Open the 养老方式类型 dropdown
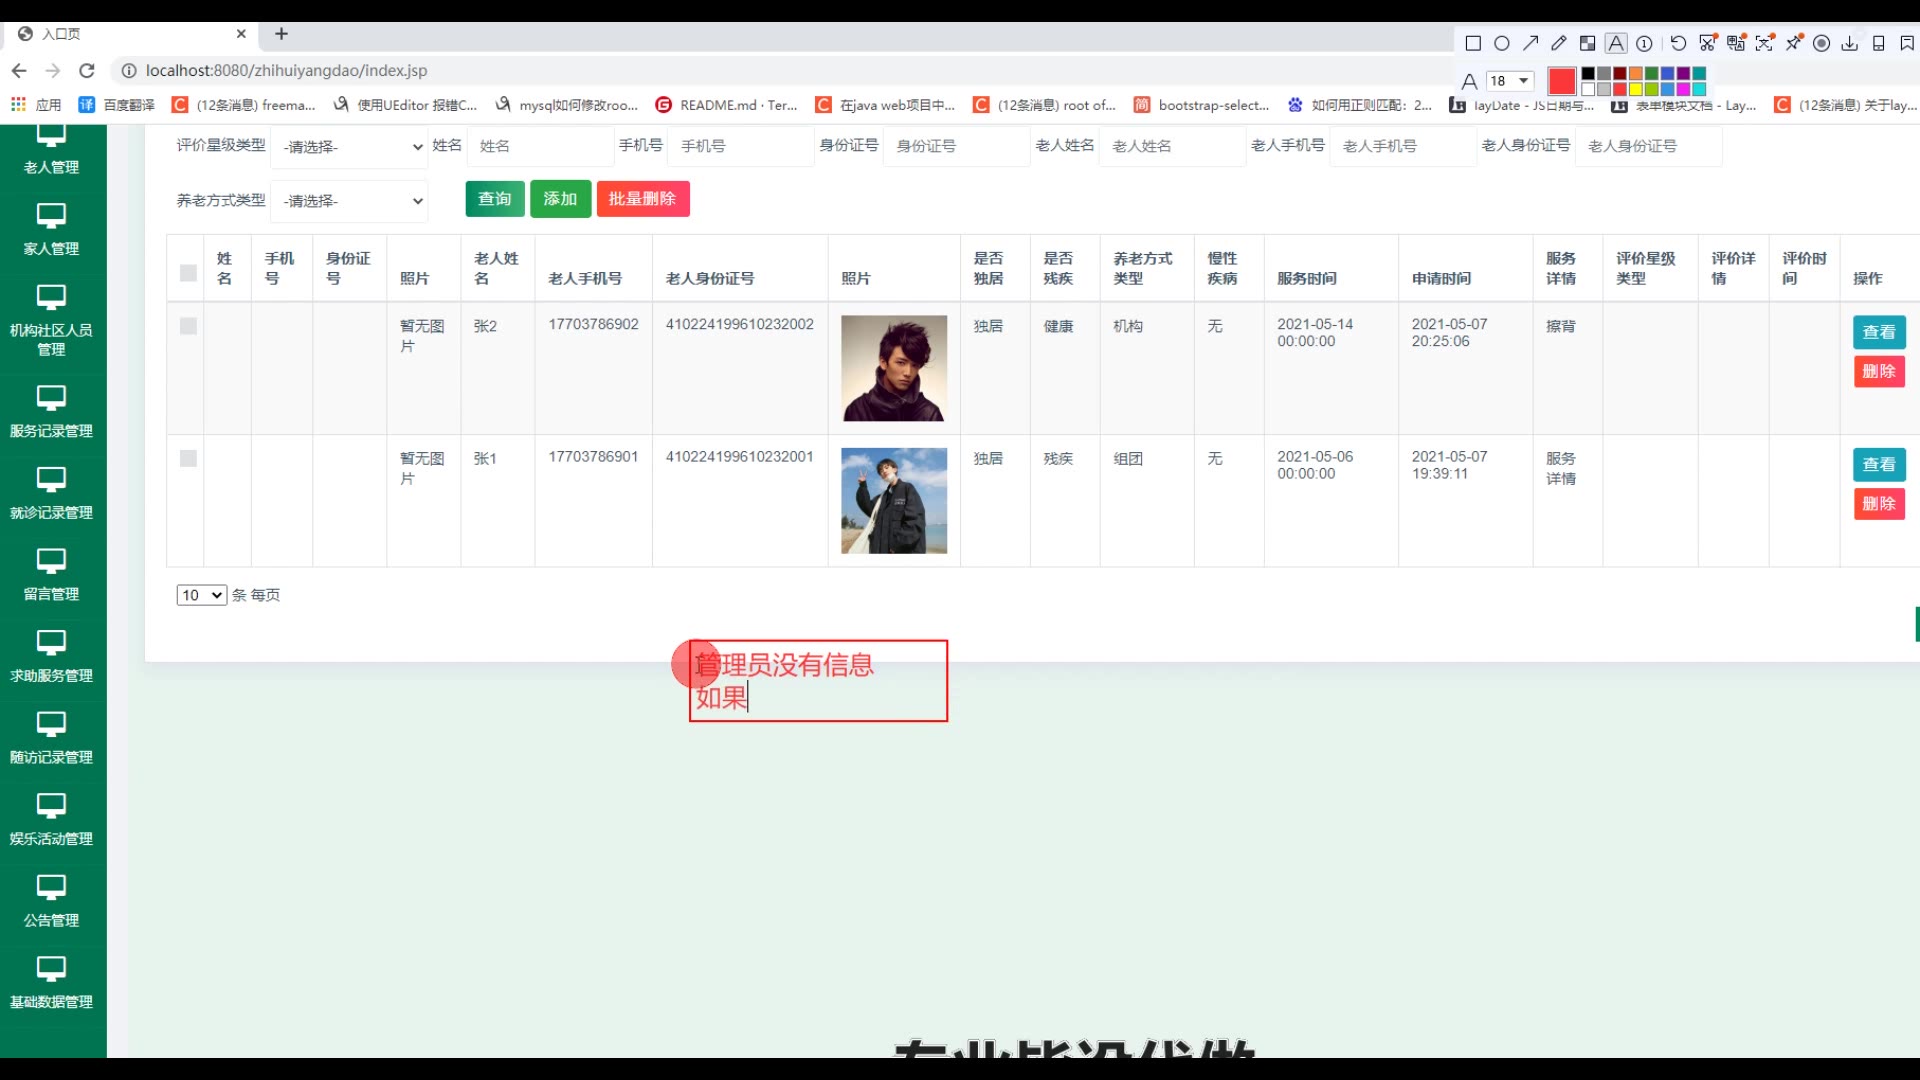 coord(350,201)
